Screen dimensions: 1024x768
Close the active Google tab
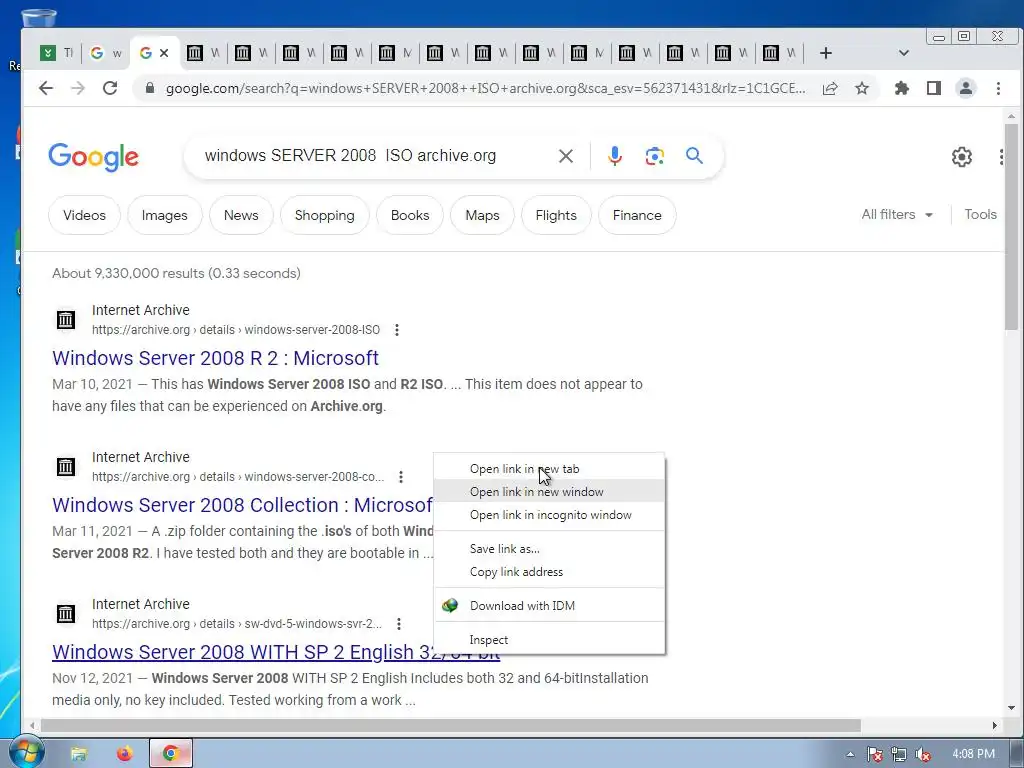coord(164,53)
